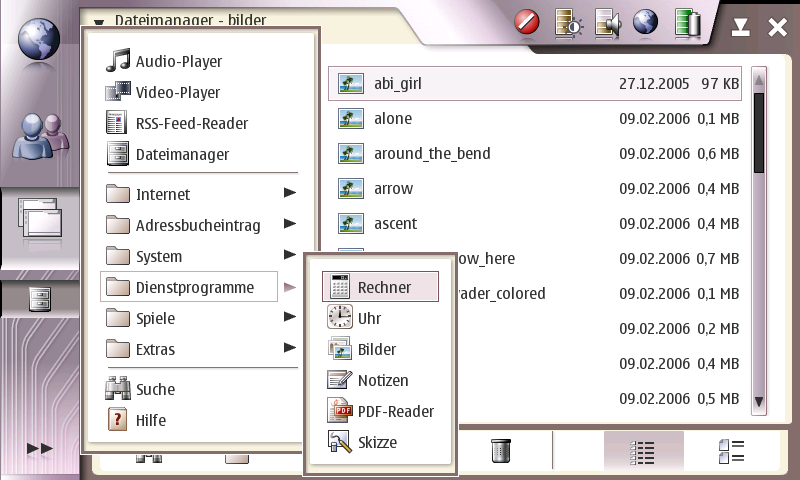Launch Rechner from Dienstprogramme submenu
Image resolution: width=800 pixels, height=480 pixels.
[x=381, y=287]
